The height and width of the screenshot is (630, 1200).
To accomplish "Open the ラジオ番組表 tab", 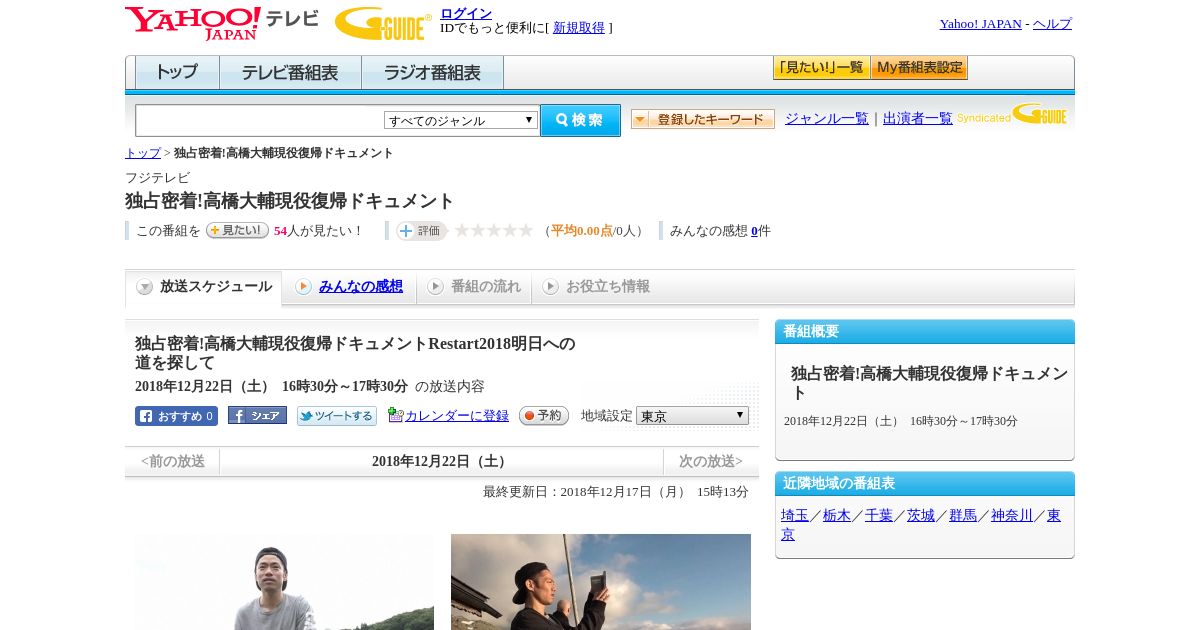I will 432,72.
